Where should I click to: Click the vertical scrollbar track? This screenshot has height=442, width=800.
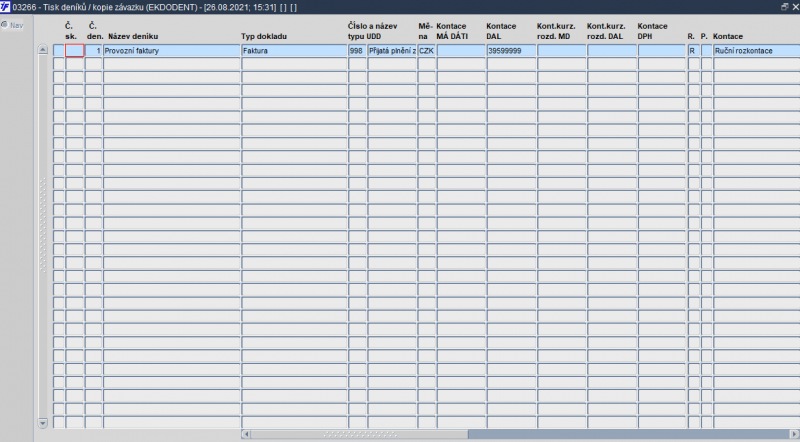pos(43,236)
